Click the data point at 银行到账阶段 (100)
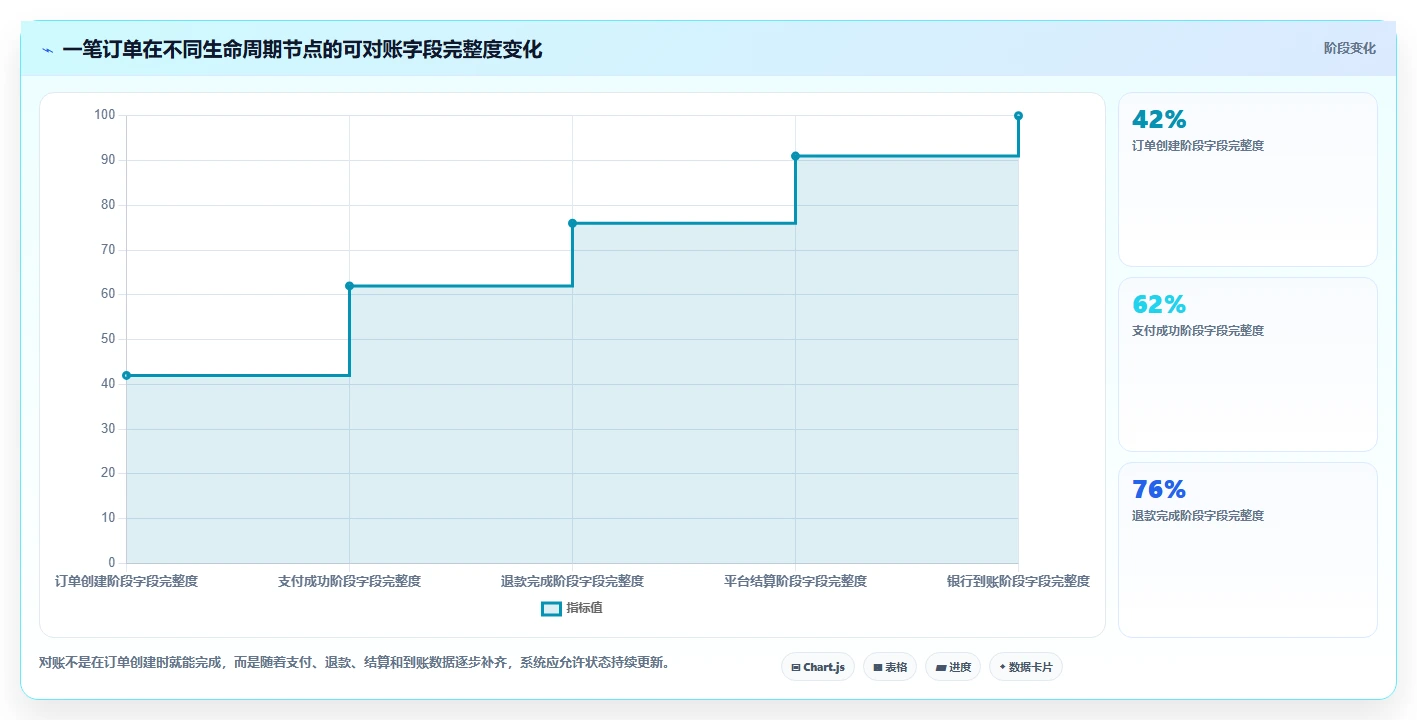 (x=1018, y=116)
